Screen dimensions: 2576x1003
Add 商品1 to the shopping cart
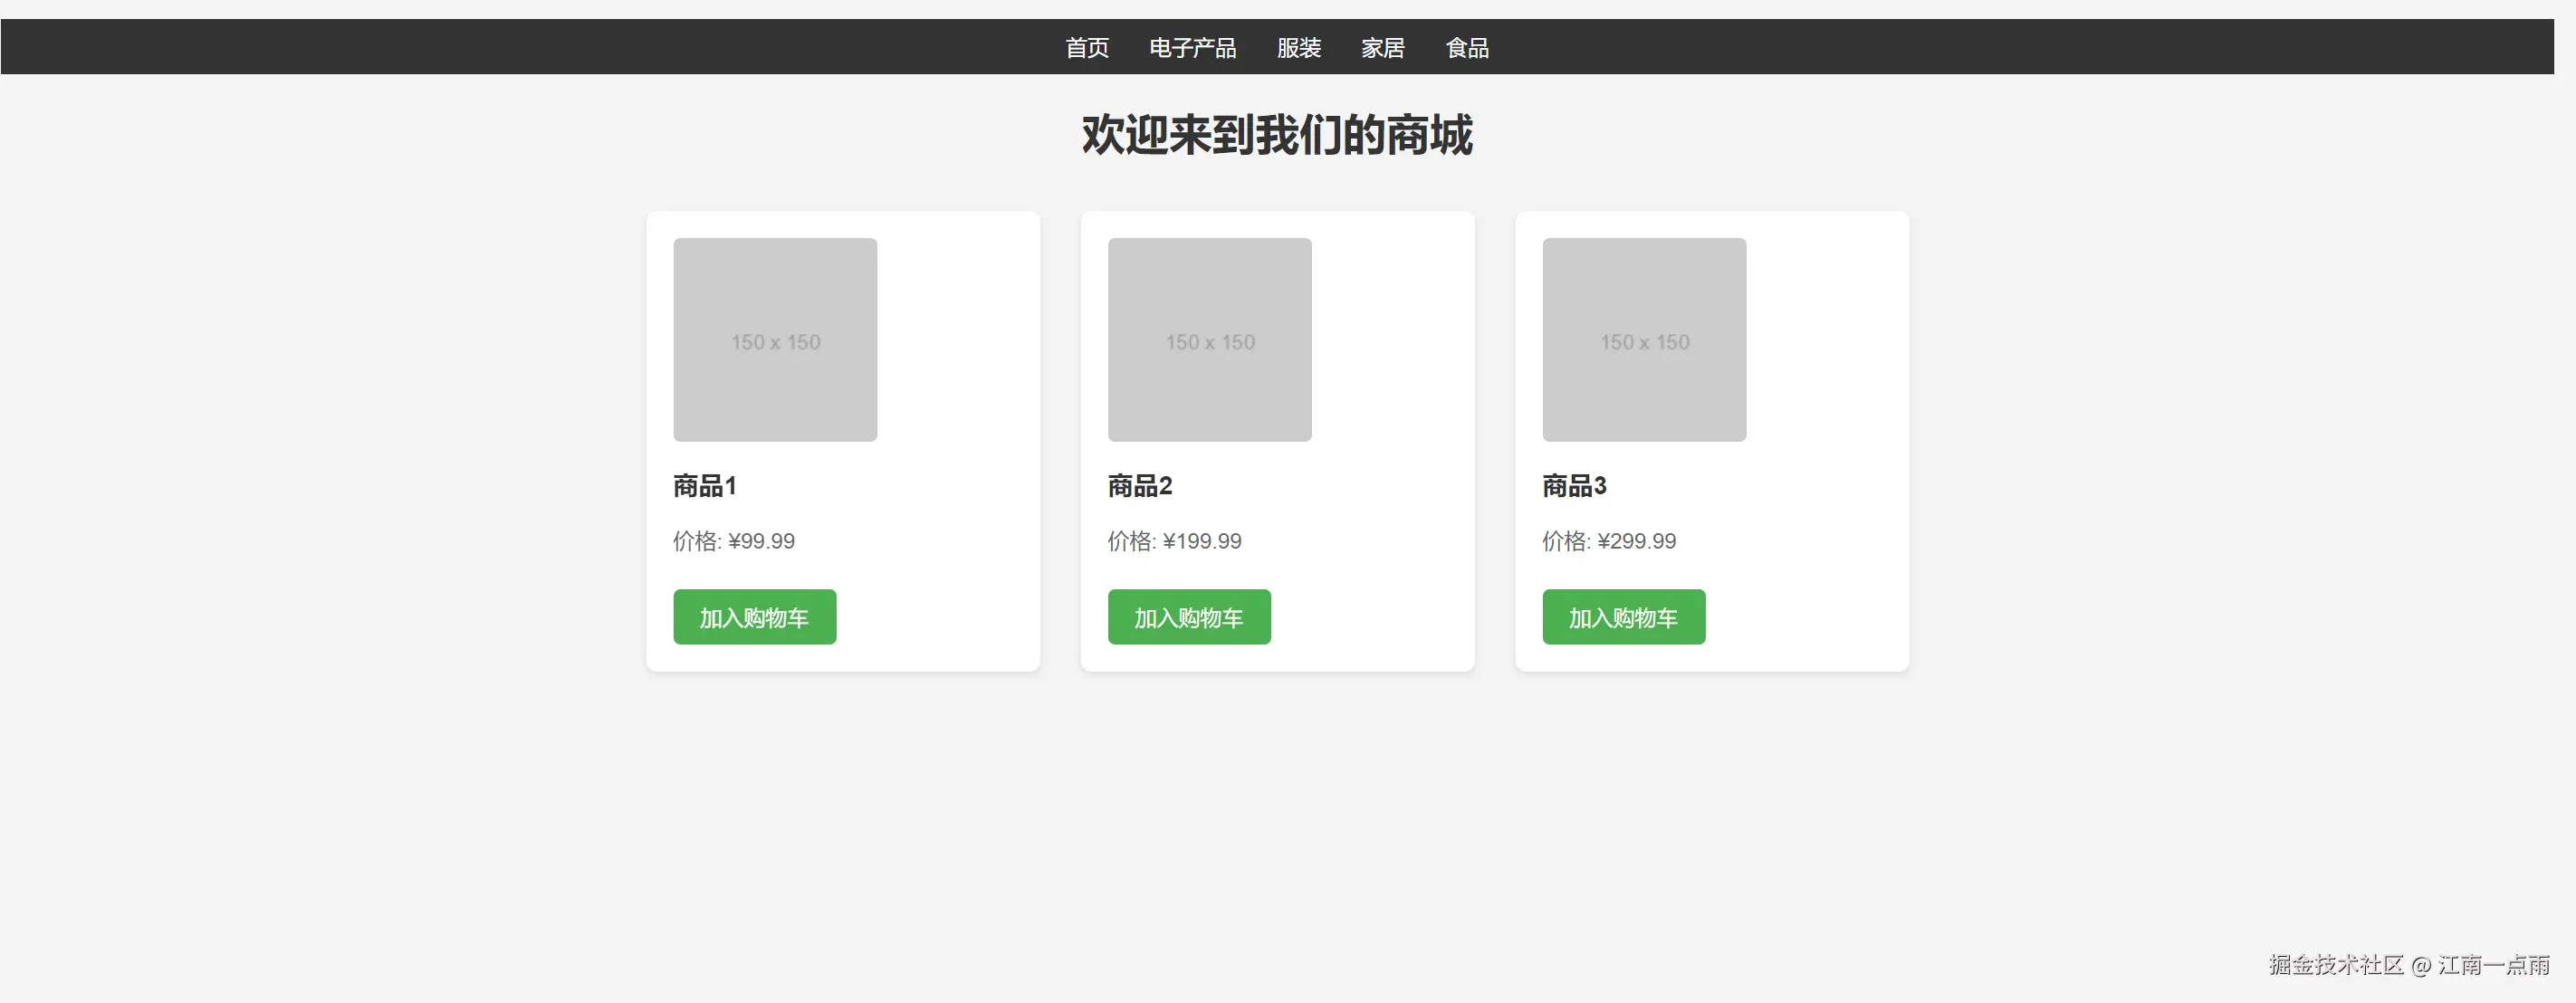(x=754, y=617)
